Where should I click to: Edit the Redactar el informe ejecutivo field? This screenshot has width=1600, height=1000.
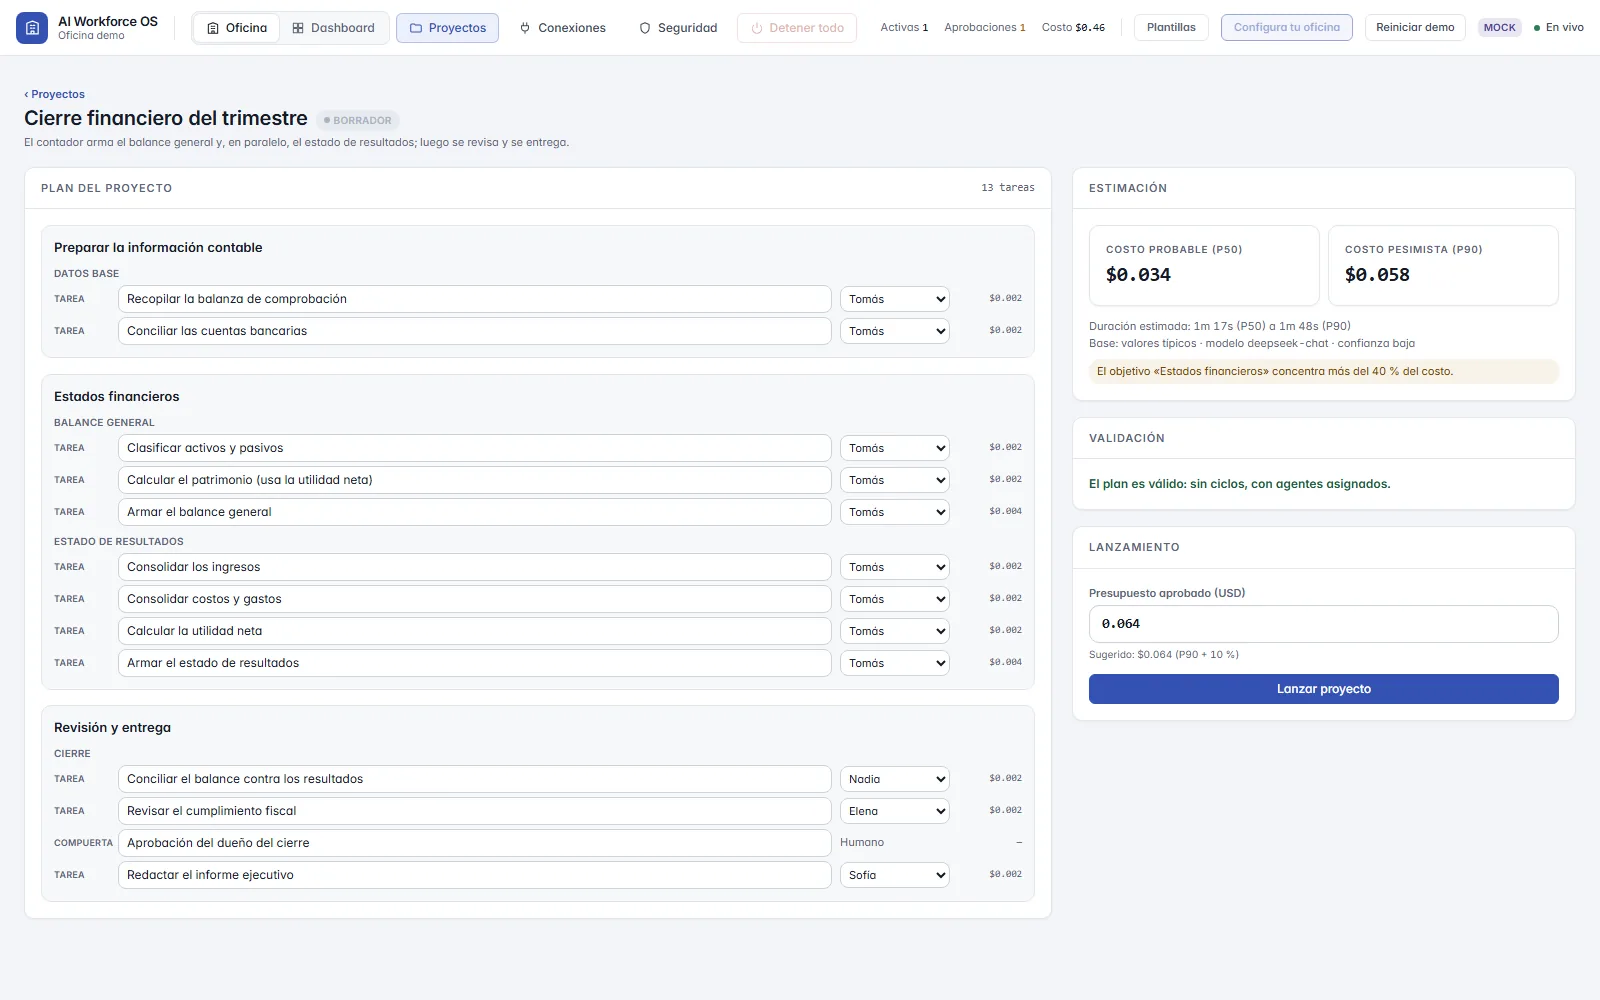474,875
